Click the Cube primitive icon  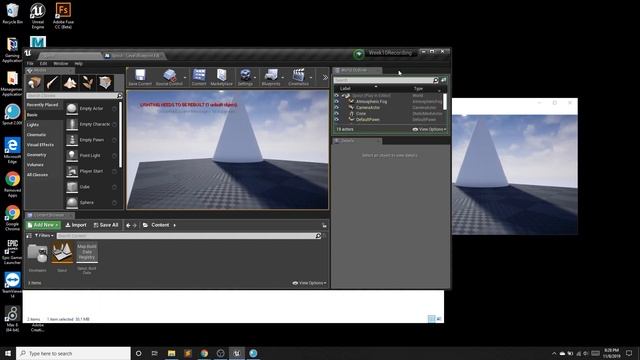coord(72,187)
